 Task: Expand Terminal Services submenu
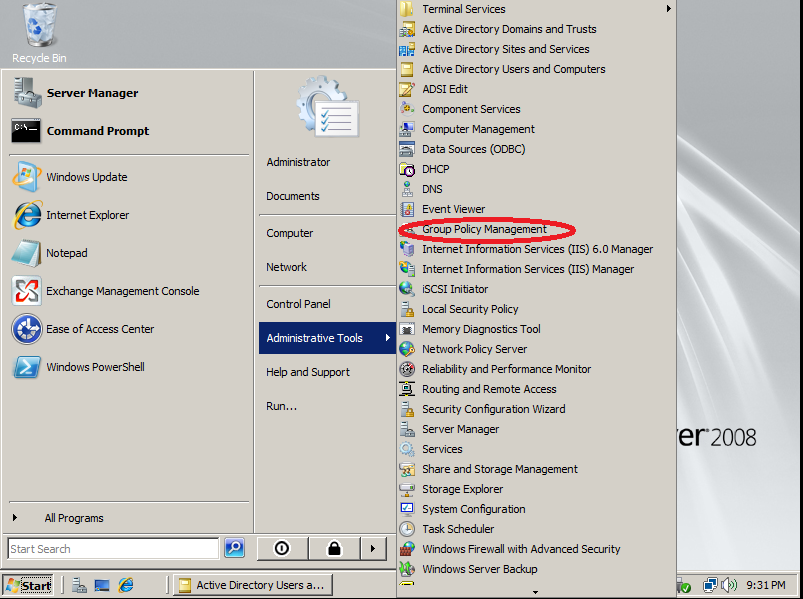[536, 9]
